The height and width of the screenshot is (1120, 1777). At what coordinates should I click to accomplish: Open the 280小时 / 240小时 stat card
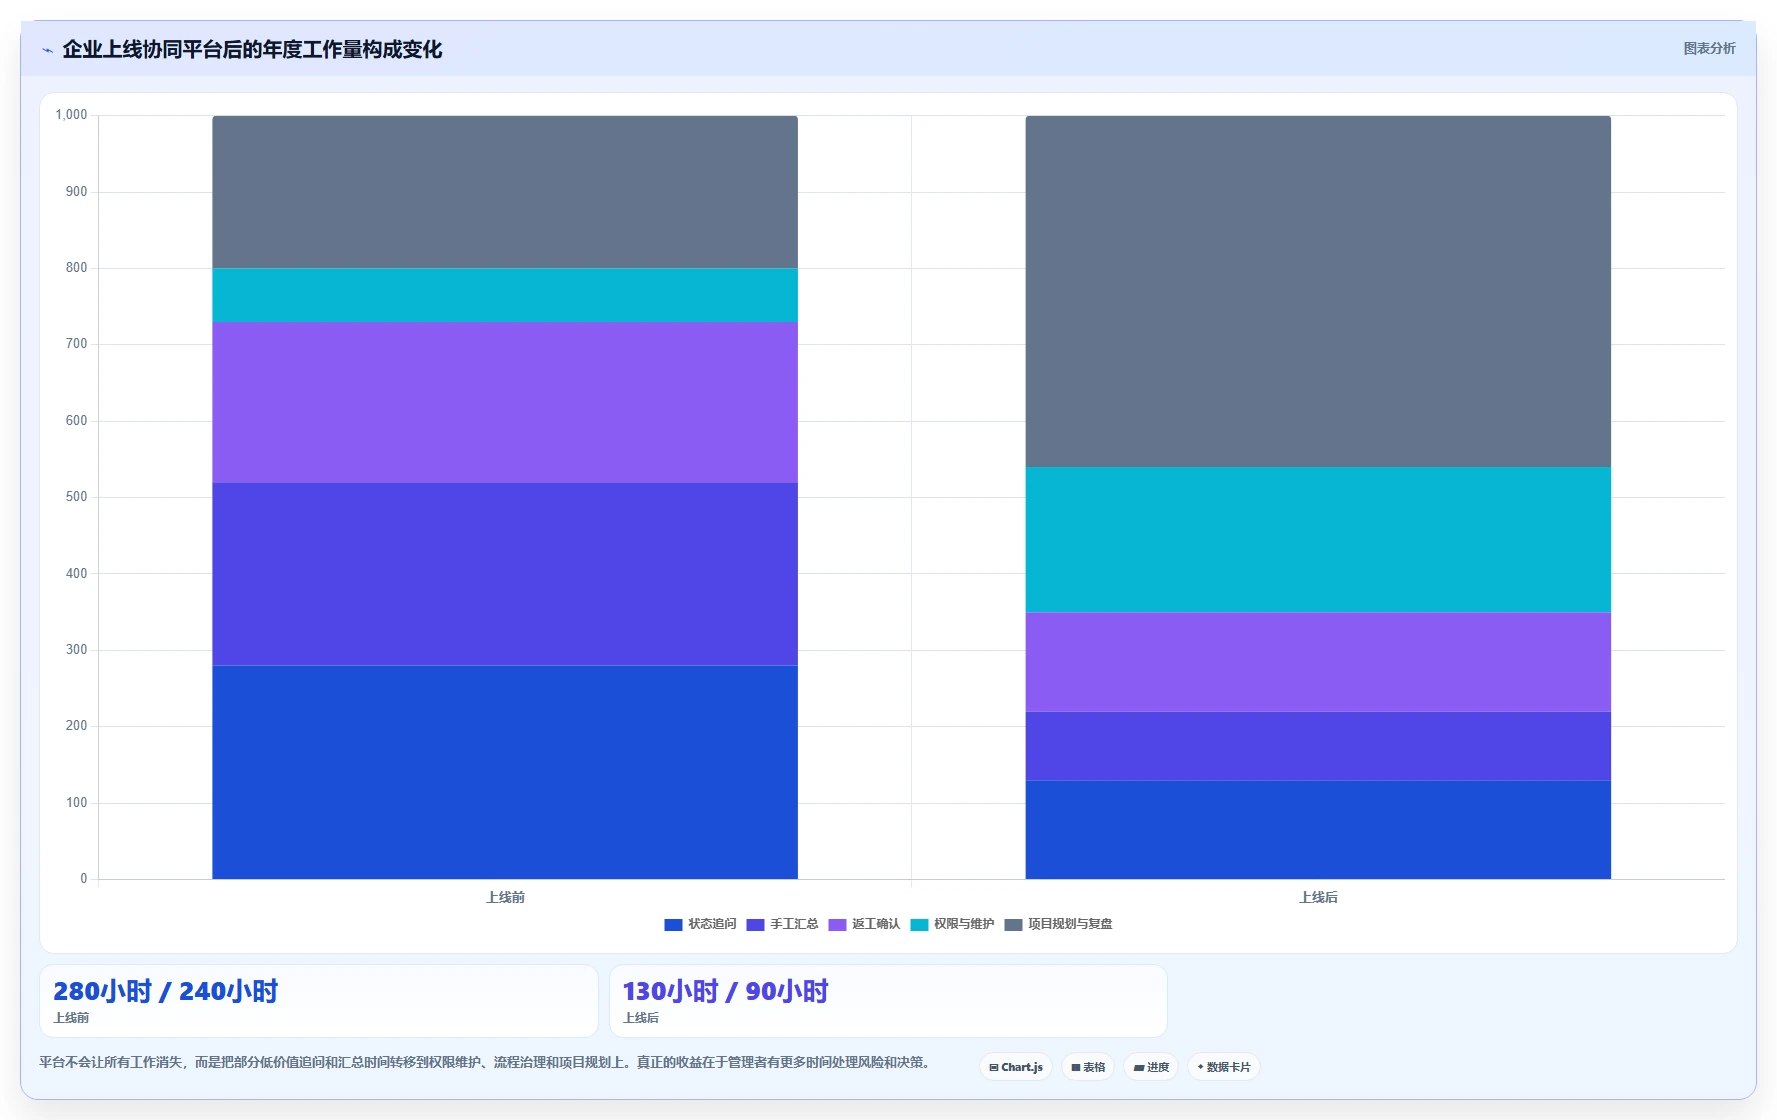(319, 1001)
